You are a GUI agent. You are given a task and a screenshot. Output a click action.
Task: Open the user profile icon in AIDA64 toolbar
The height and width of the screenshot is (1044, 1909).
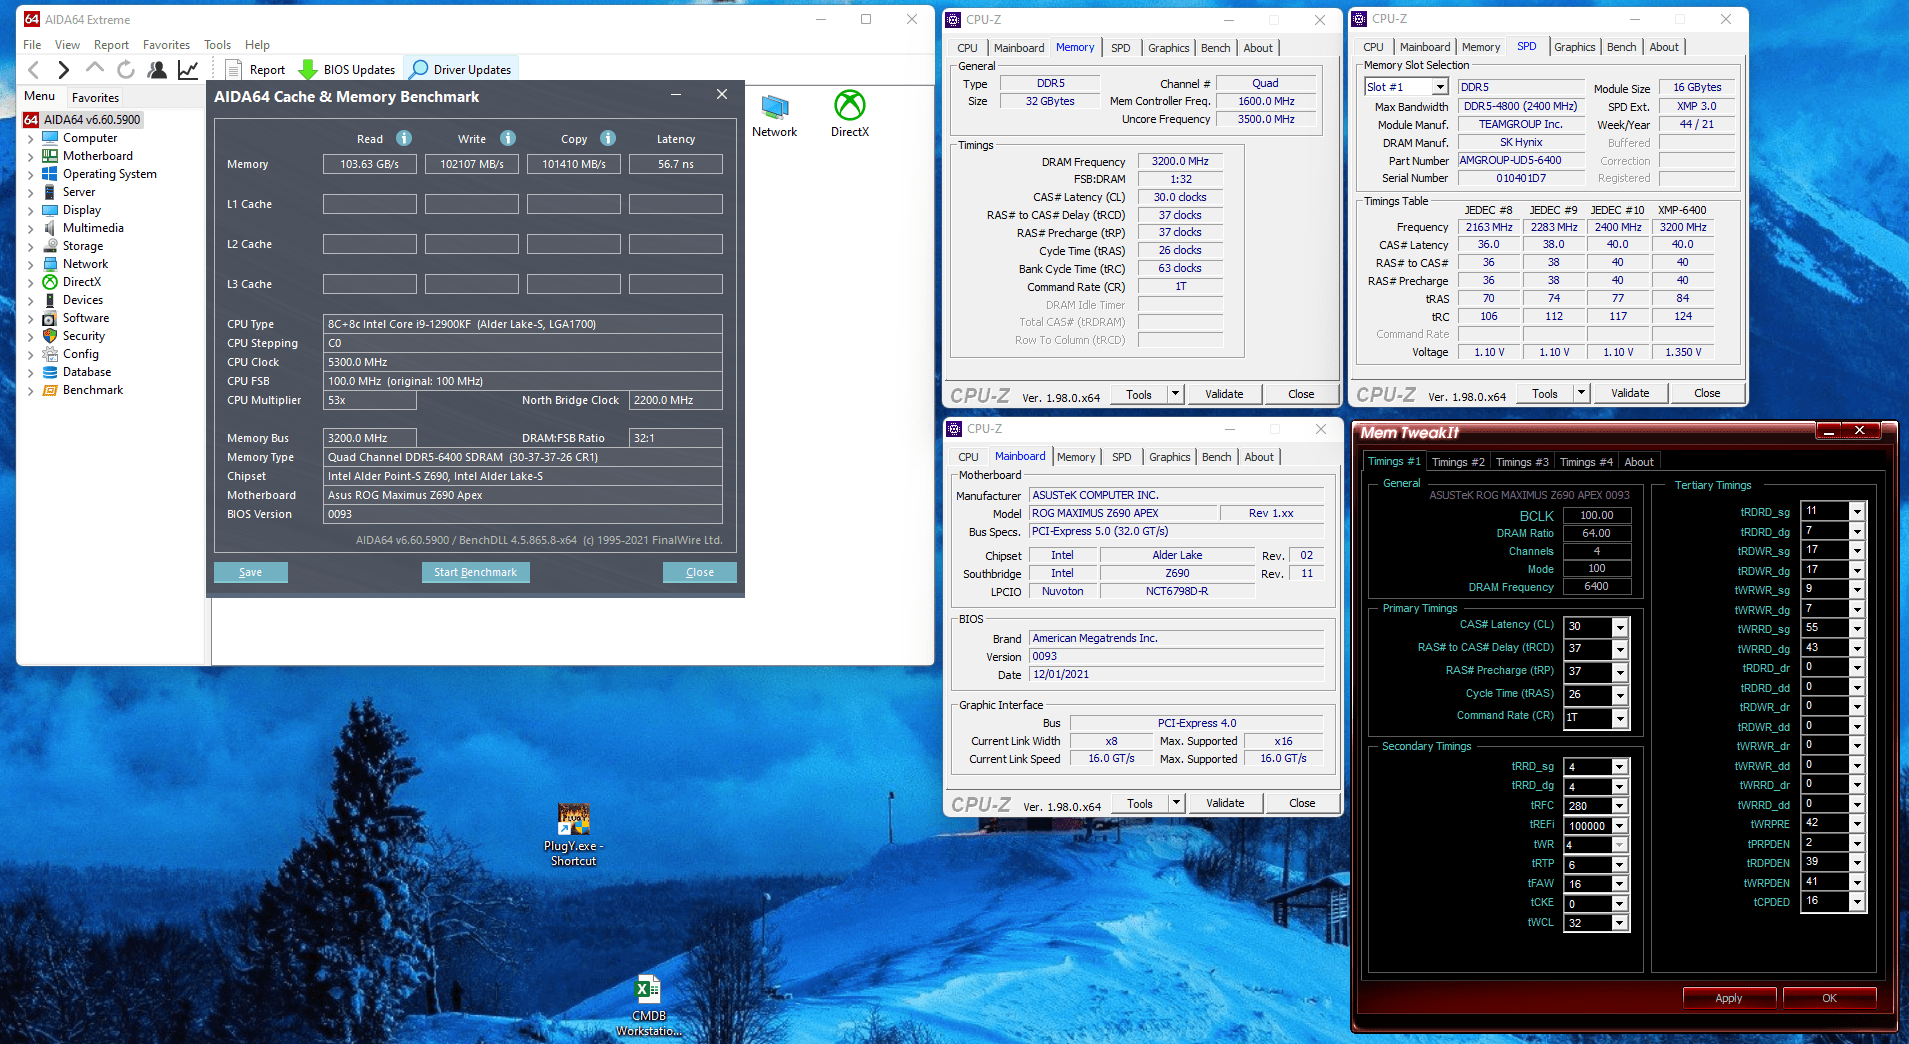(157, 69)
